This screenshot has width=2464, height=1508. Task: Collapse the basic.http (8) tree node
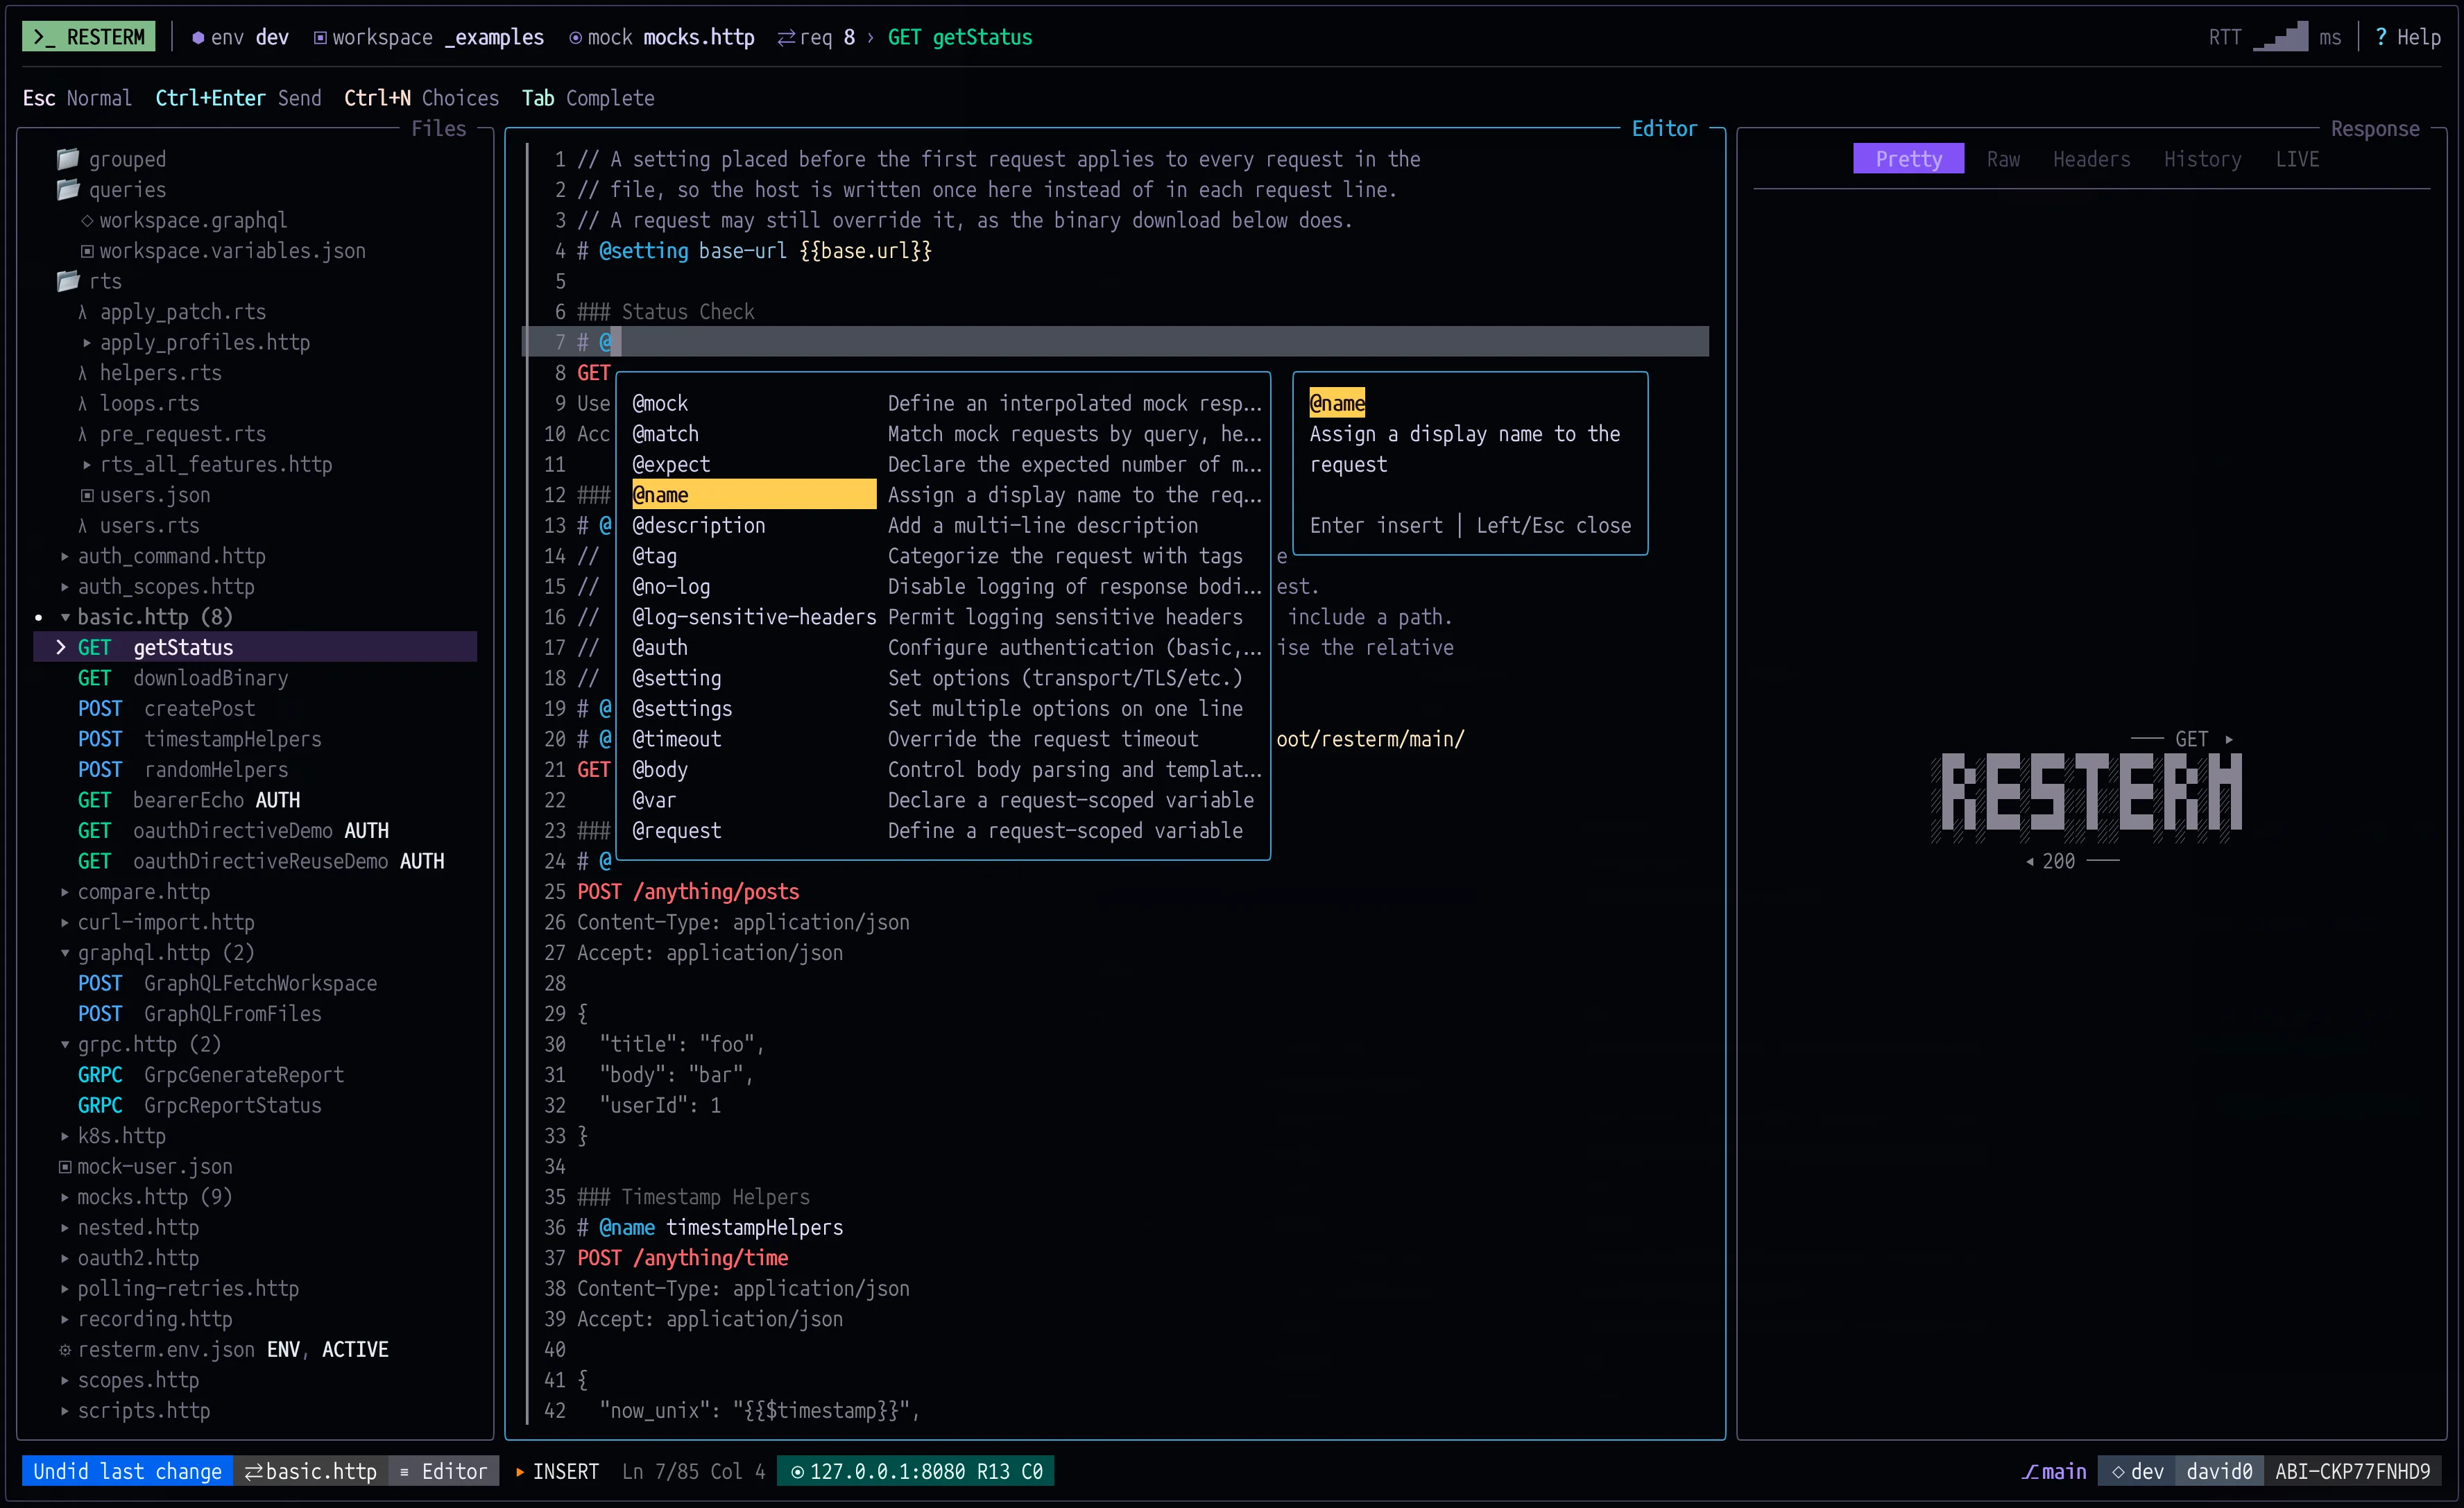click(x=65, y=617)
